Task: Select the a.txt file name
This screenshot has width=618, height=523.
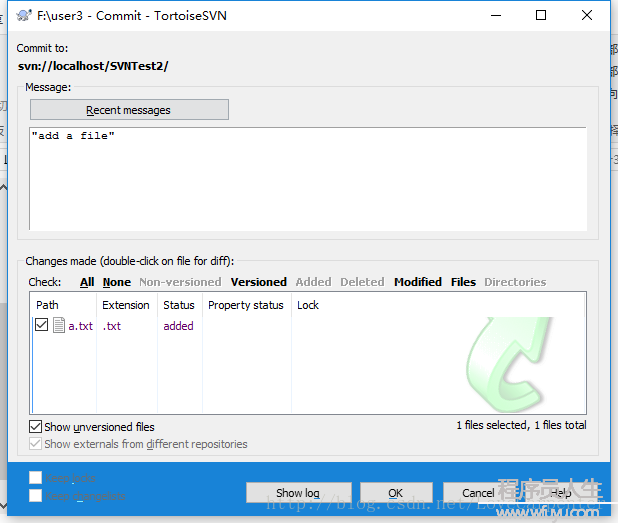Action: 80,326
